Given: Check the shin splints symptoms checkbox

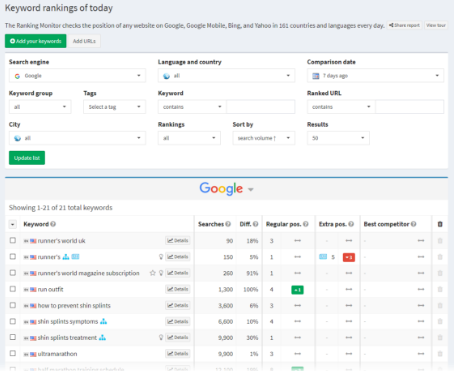Looking at the screenshot, I should coord(13,321).
